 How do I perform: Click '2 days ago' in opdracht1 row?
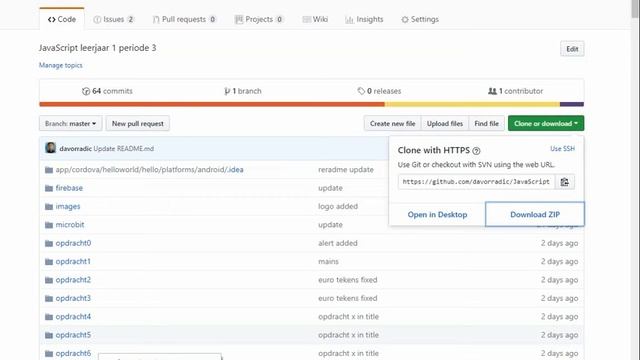click(x=559, y=262)
